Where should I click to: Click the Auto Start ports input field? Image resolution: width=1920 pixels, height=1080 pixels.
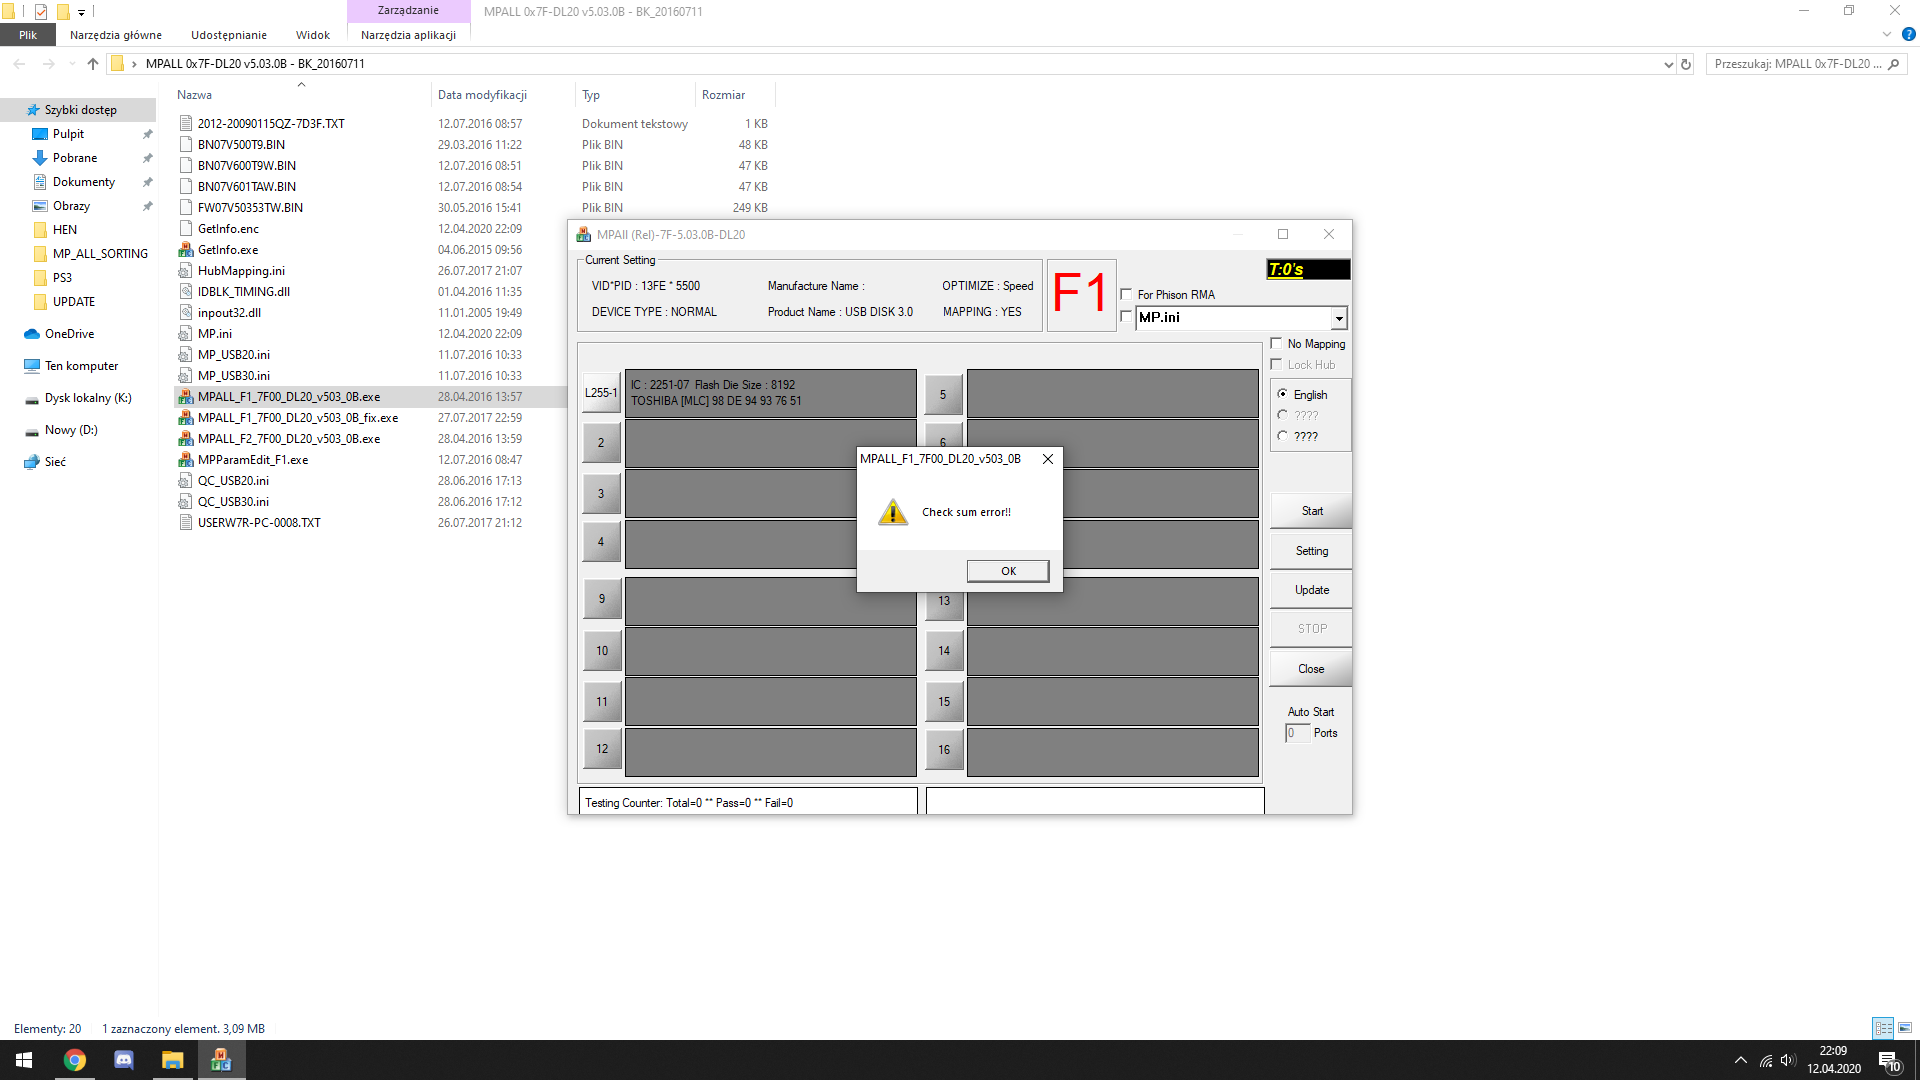click(1297, 733)
